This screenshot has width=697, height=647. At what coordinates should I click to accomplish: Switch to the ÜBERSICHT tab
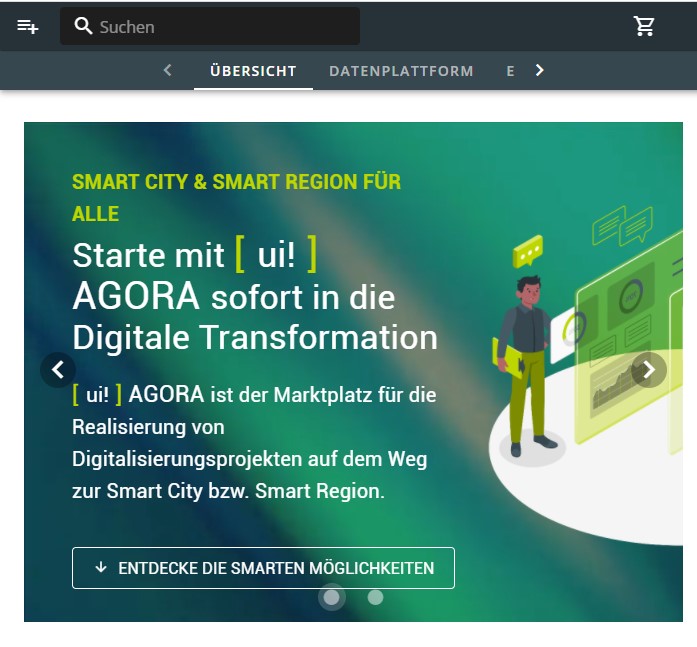tap(253, 71)
